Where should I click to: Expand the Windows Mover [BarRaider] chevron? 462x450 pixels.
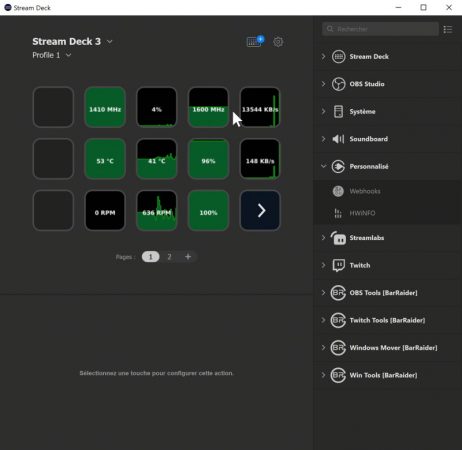click(323, 348)
